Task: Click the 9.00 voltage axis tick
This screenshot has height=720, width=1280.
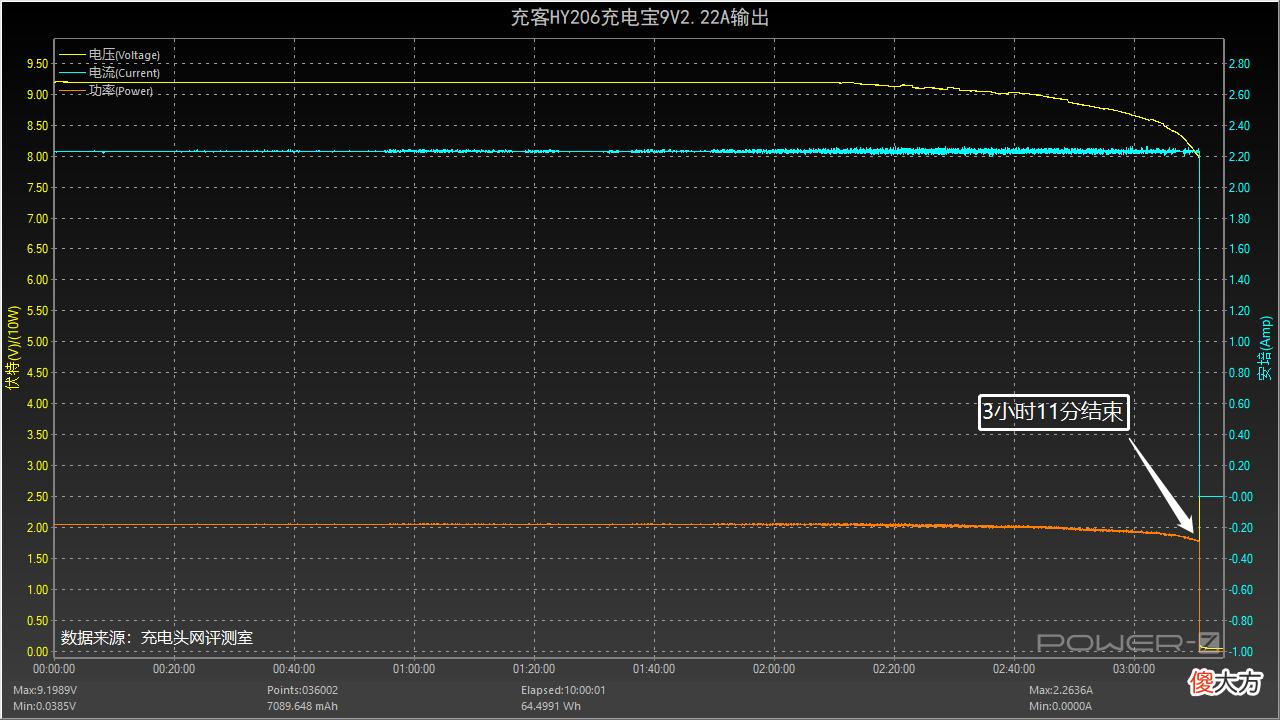Action: pos(37,95)
